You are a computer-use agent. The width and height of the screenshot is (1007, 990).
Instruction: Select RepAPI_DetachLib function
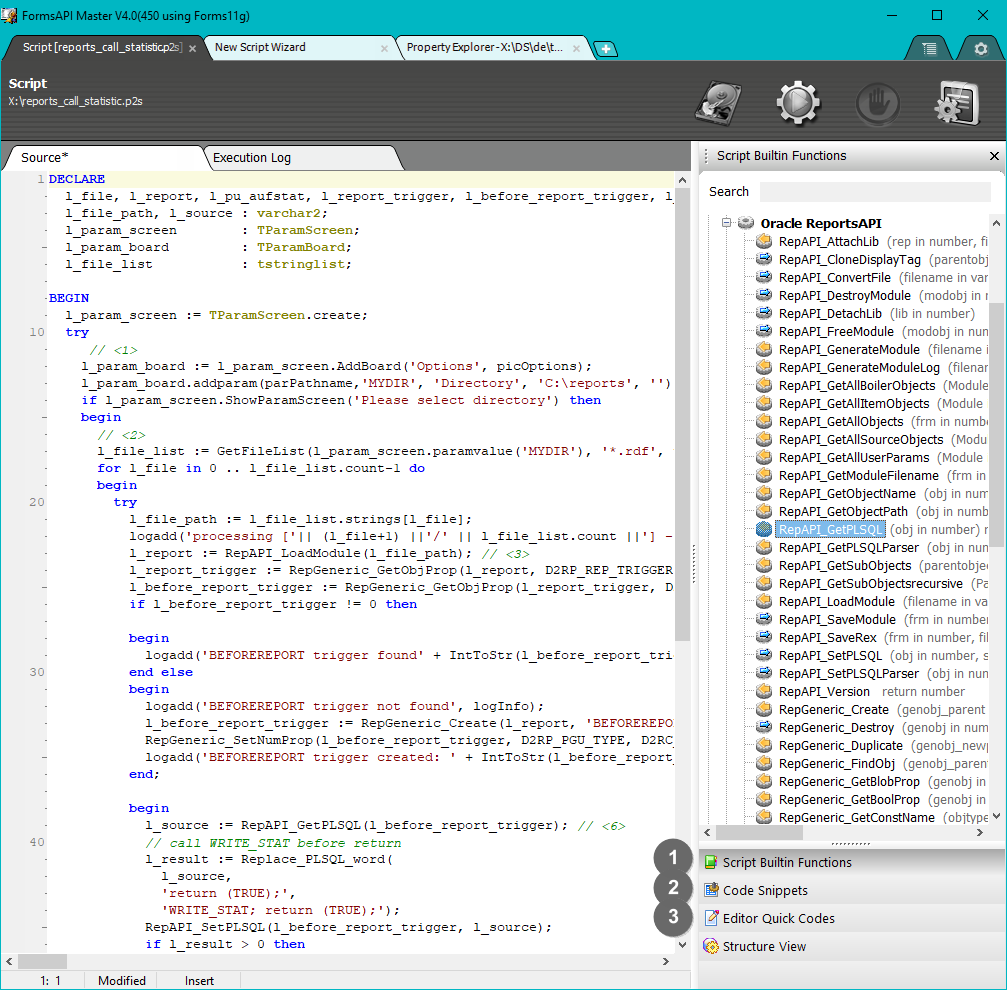tap(830, 314)
